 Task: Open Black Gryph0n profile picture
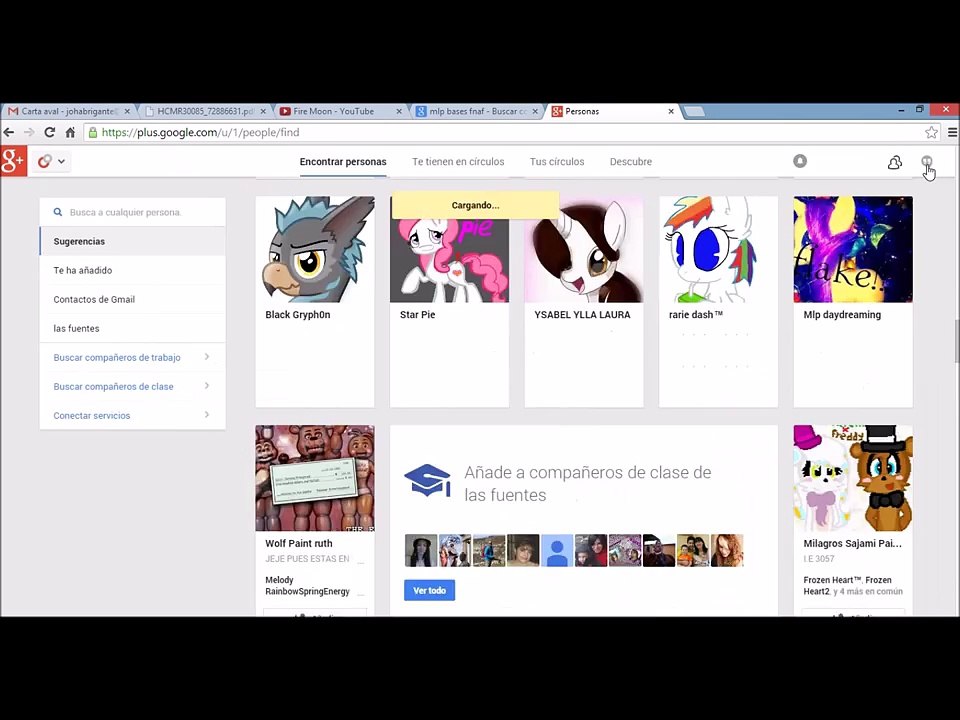coord(315,249)
